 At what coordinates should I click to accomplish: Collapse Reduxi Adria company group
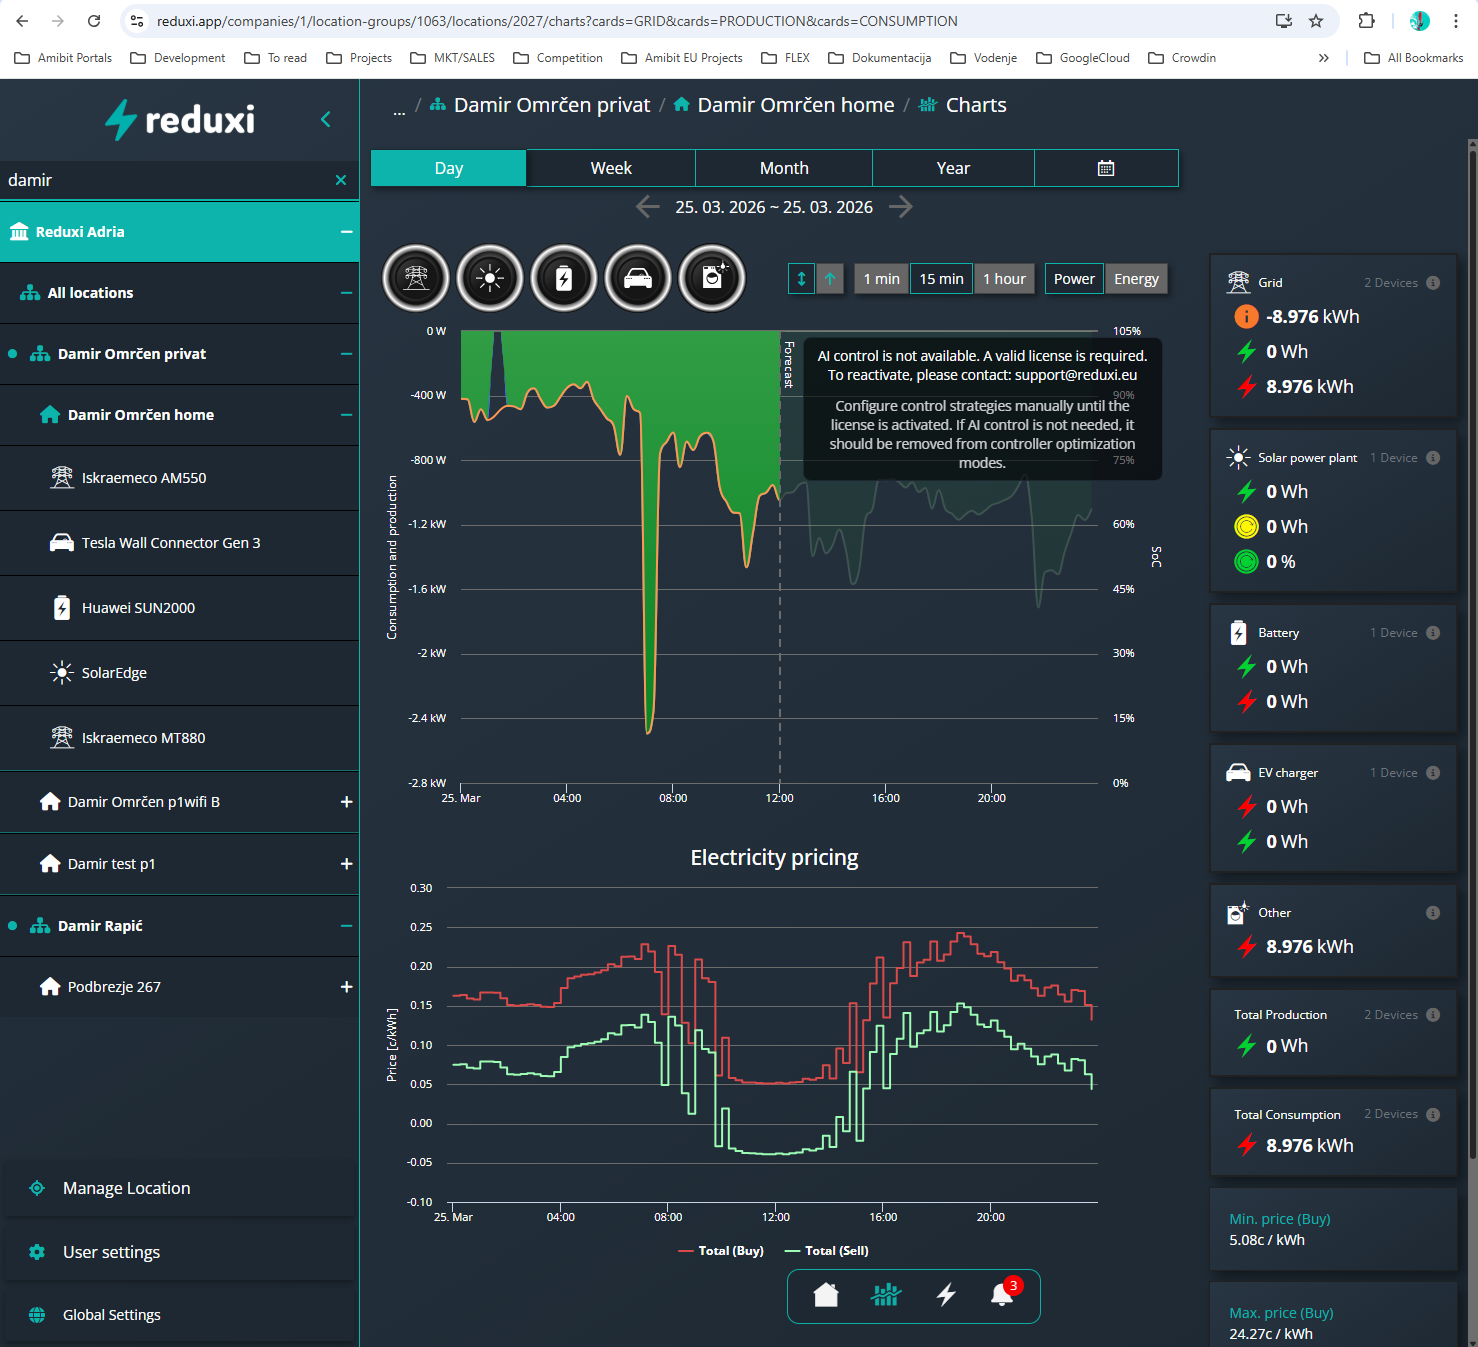[346, 232]
